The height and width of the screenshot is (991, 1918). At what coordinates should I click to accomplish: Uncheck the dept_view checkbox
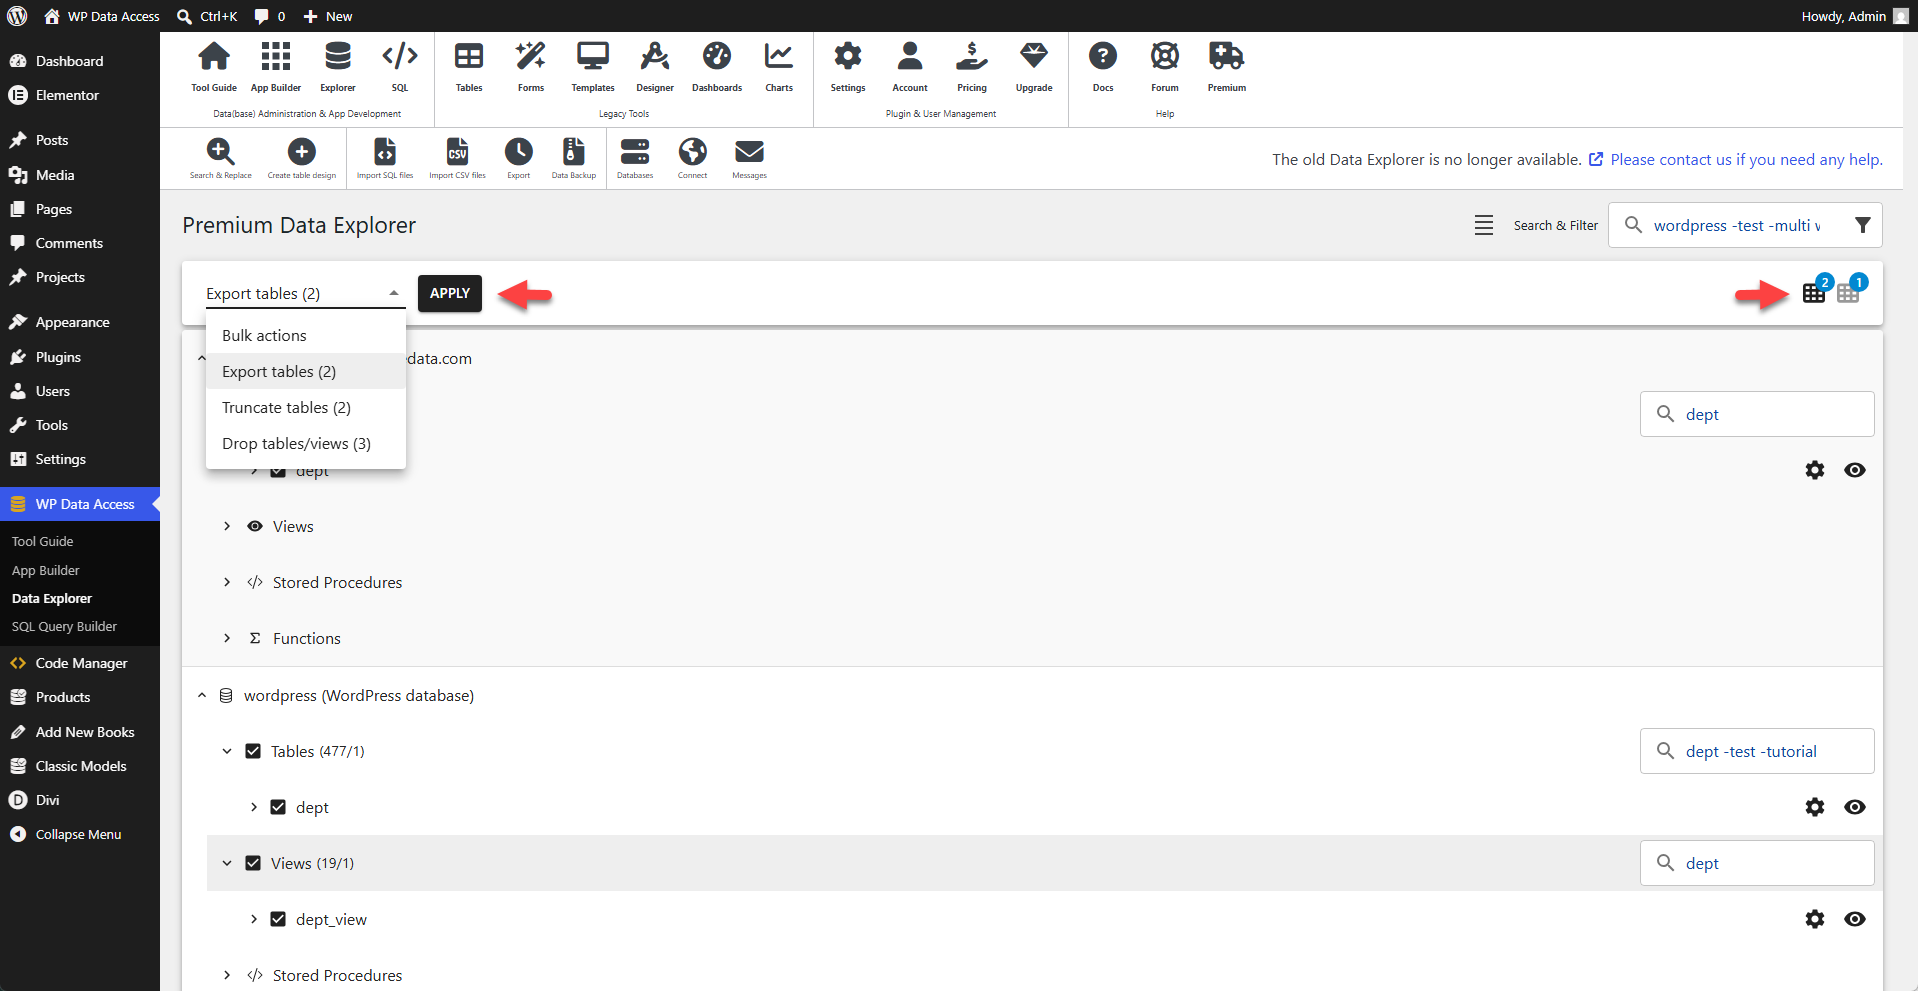[278, 919]
